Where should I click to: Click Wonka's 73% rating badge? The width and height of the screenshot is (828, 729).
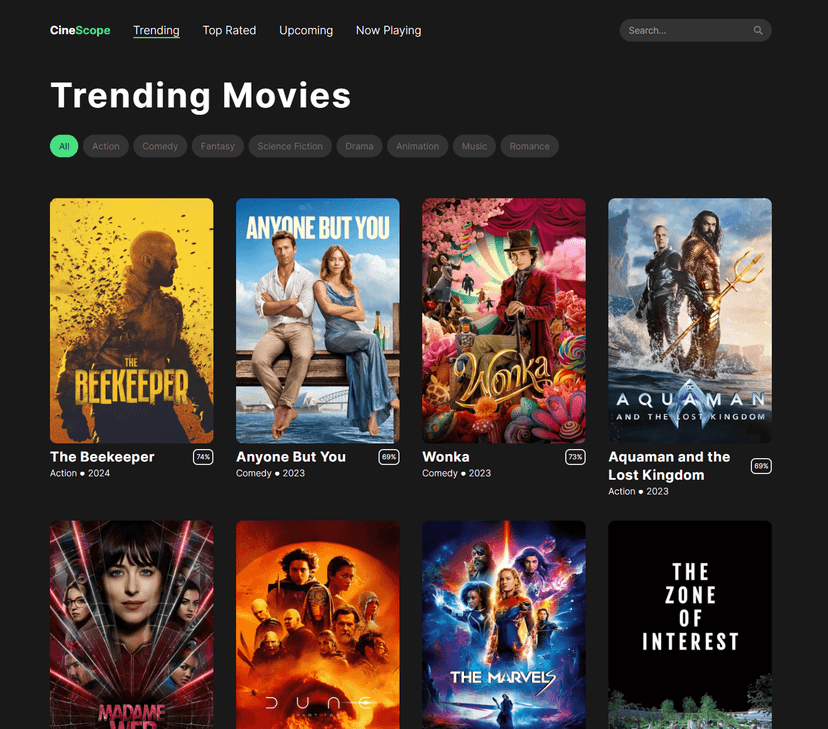click(575, 457)
